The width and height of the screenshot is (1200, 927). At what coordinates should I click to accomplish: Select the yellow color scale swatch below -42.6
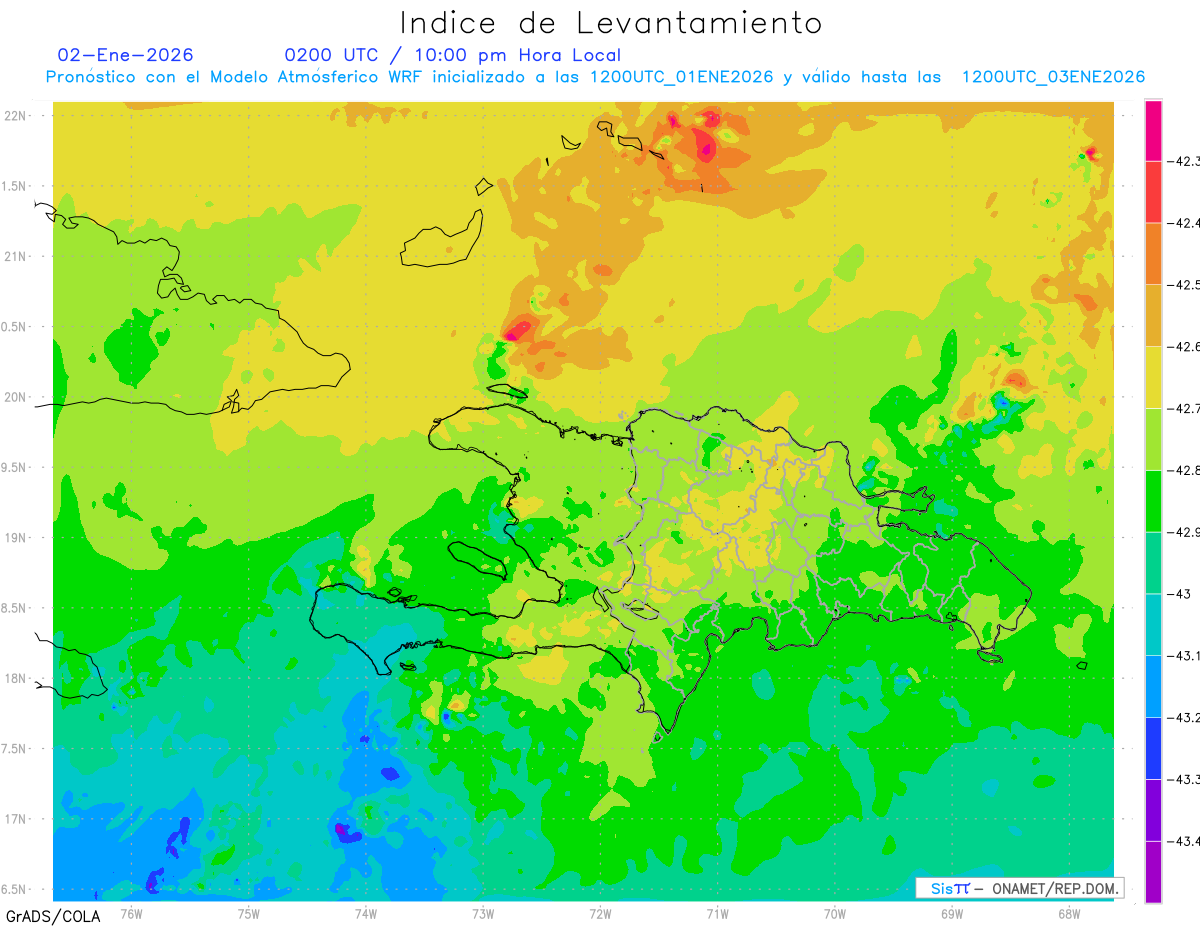coord(1153,377)
